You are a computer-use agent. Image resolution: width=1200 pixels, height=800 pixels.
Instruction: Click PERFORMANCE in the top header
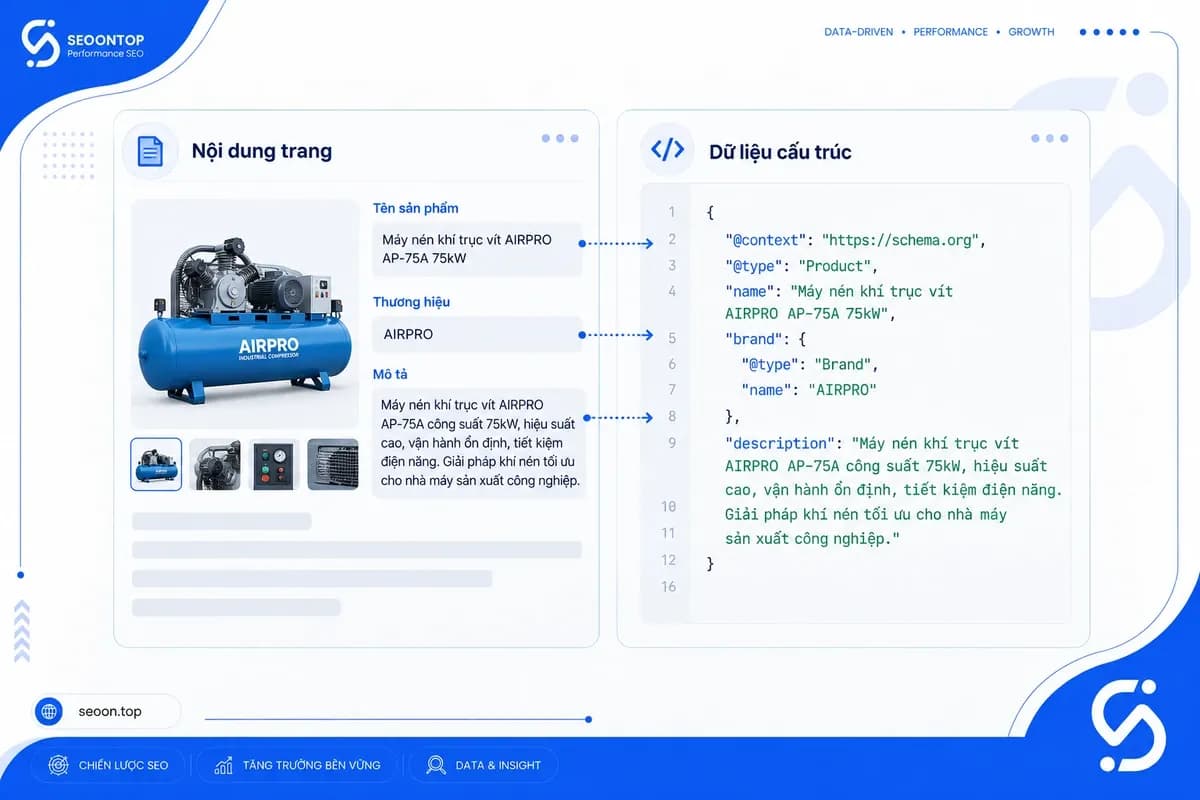pyautogui.click(x=951, y=32)
